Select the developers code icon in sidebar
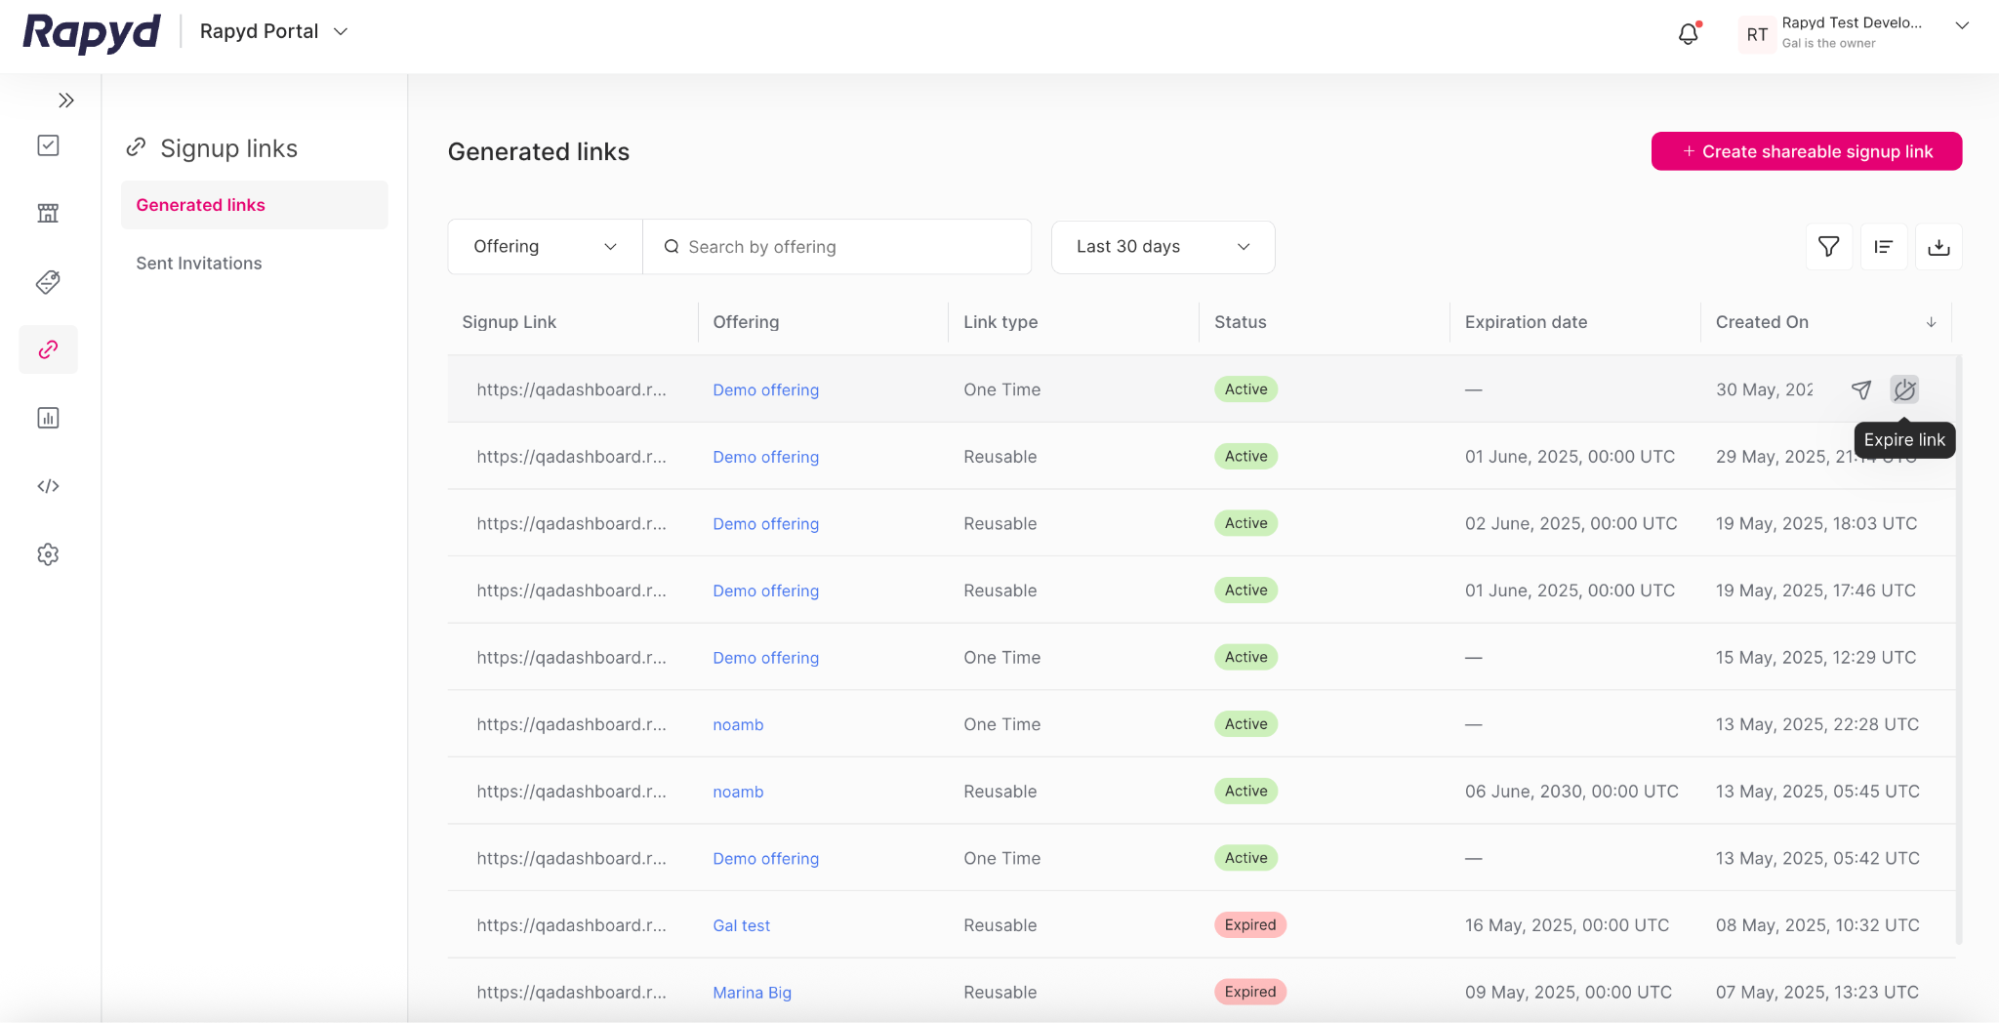 tap(47, 486)
